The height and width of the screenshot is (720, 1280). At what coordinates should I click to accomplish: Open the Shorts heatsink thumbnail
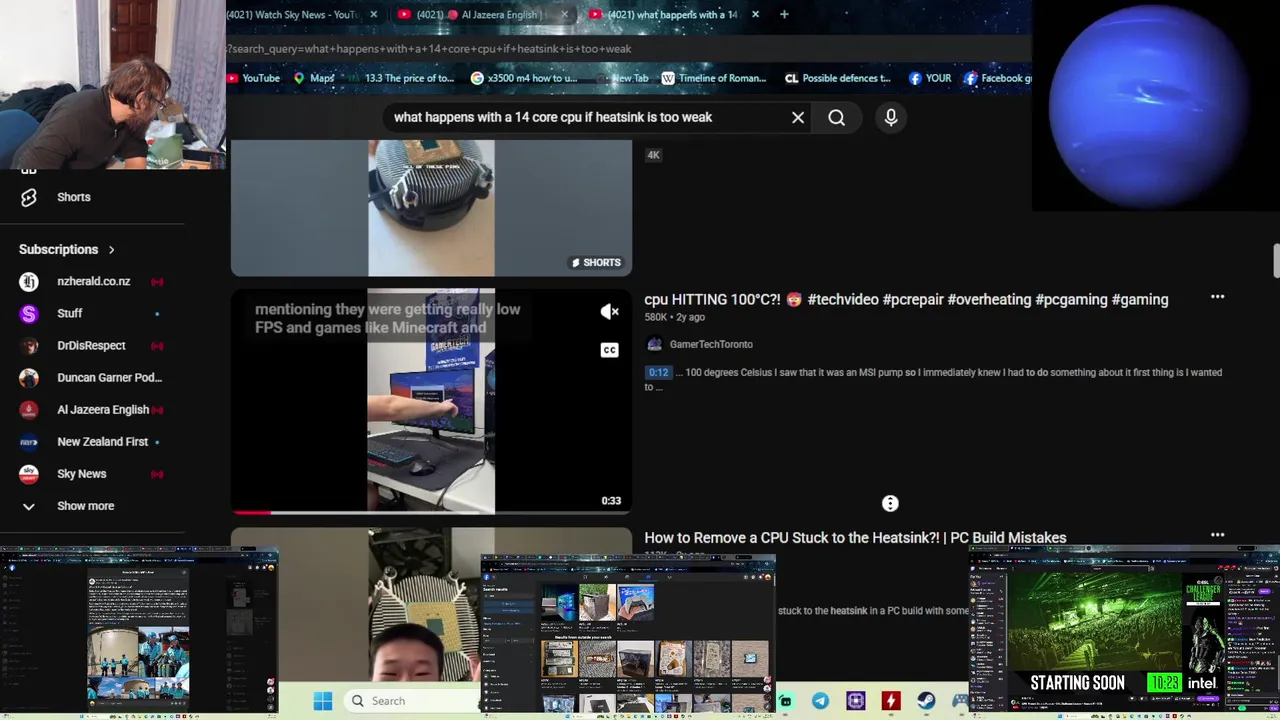click(431, 208)
